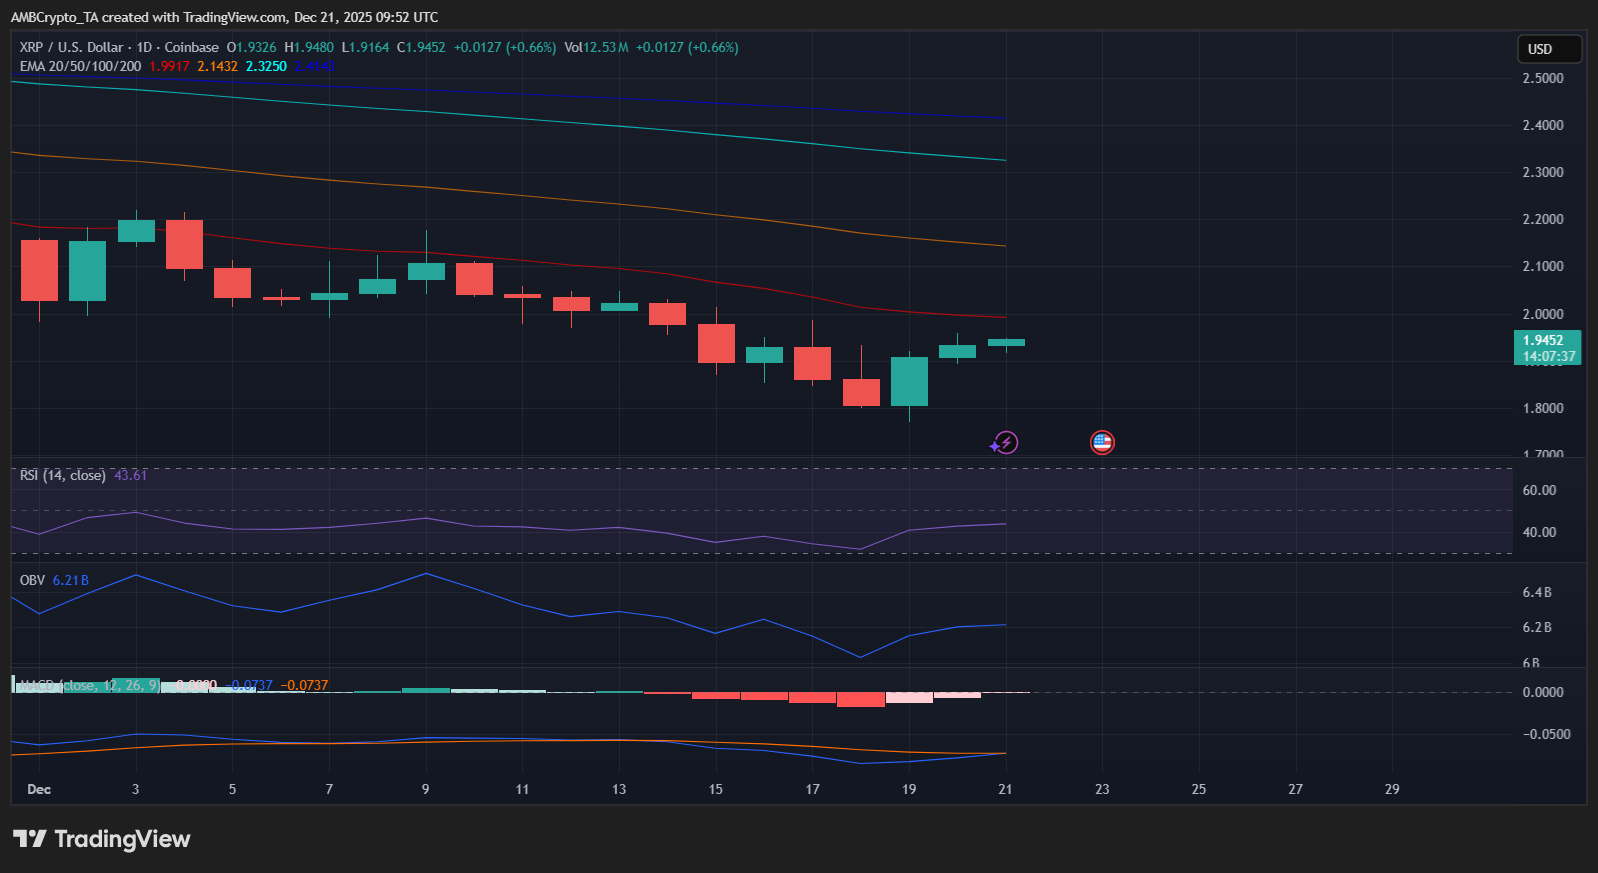Screen dimensions: 1598x873
Task: Click the RSI (14, close) indicator label
Action: pyautogui.click(x=62, y=475)
